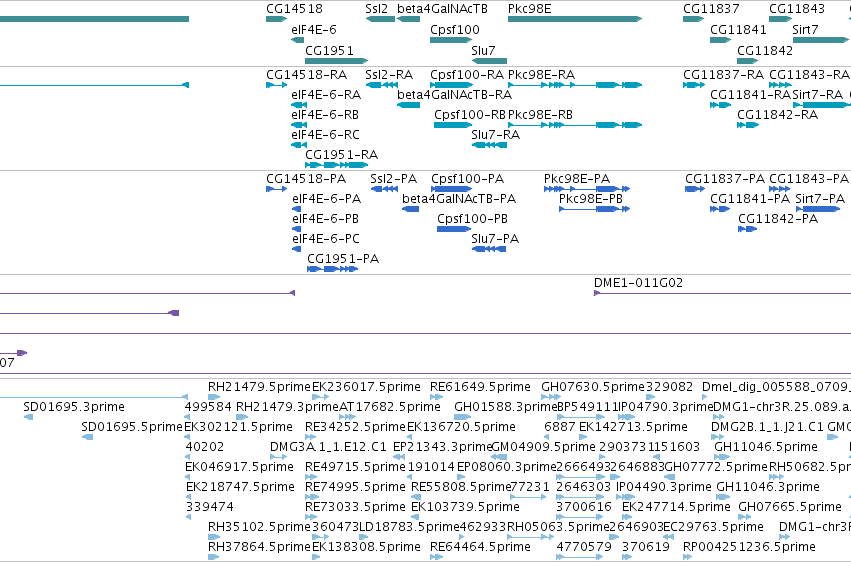Click EST GH07630.5prime
851x562 pixels.
[x=593, y=387]
